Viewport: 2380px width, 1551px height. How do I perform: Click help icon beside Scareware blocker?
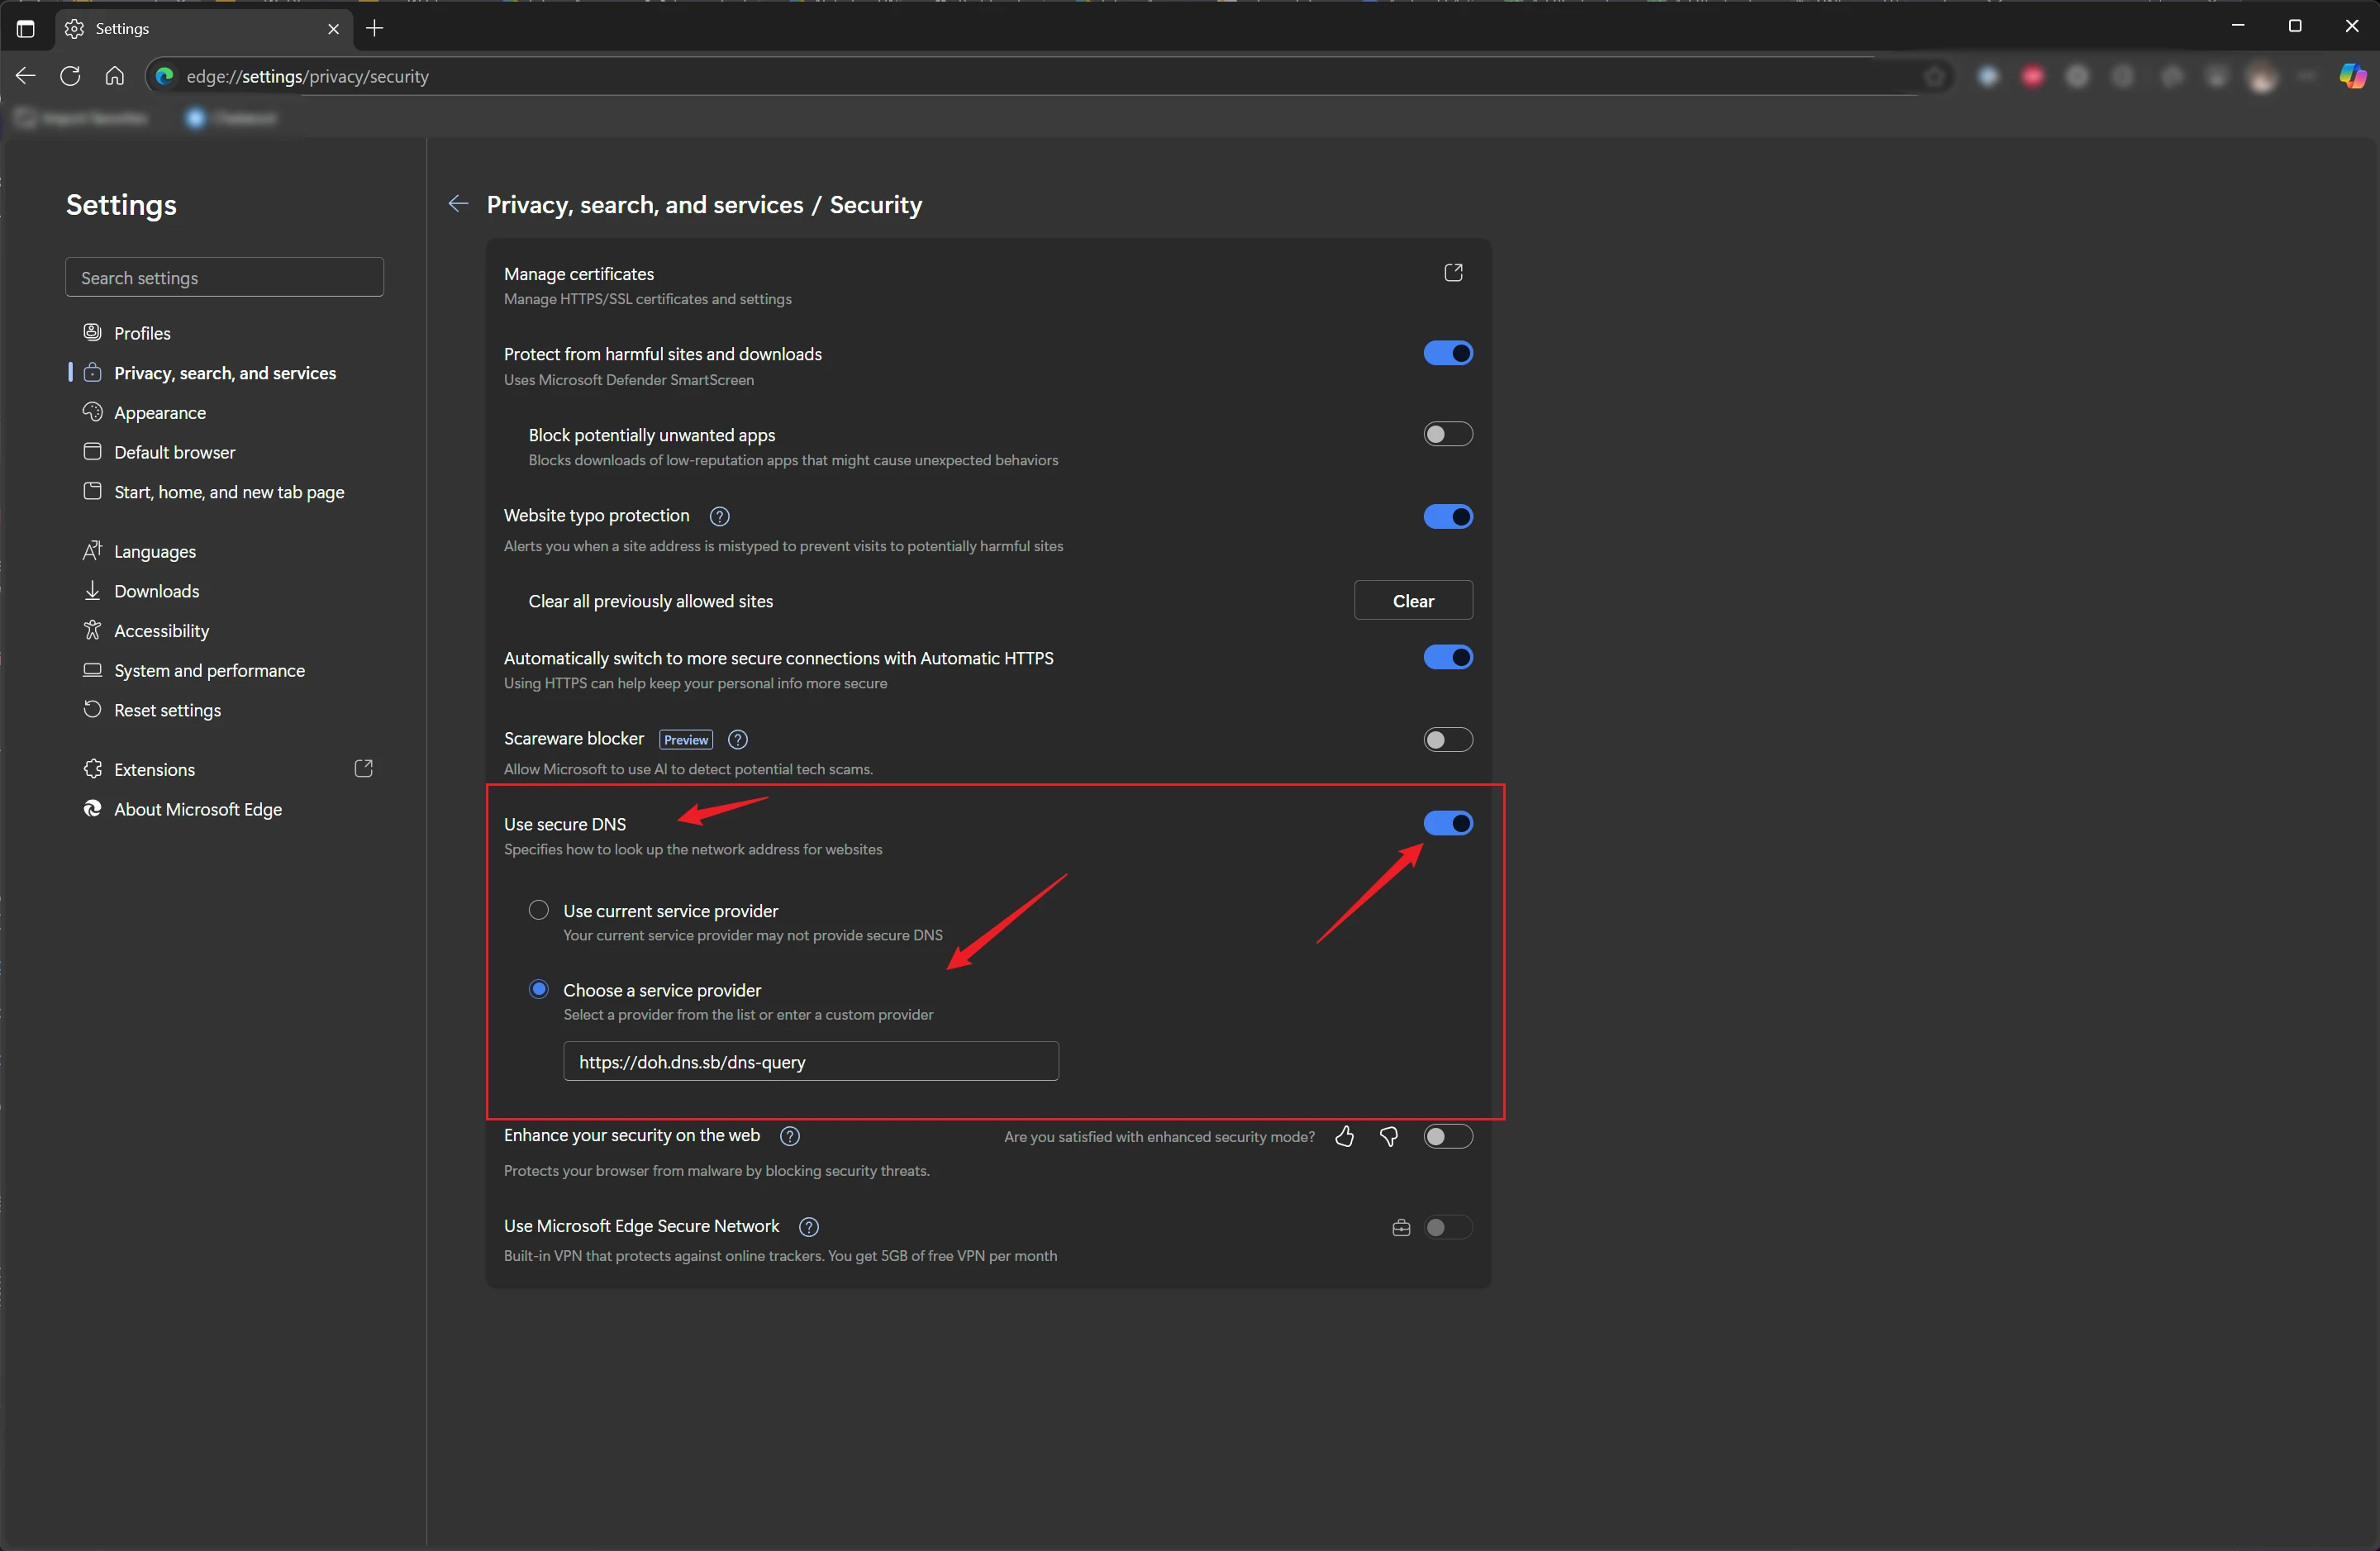coord(738,739)
